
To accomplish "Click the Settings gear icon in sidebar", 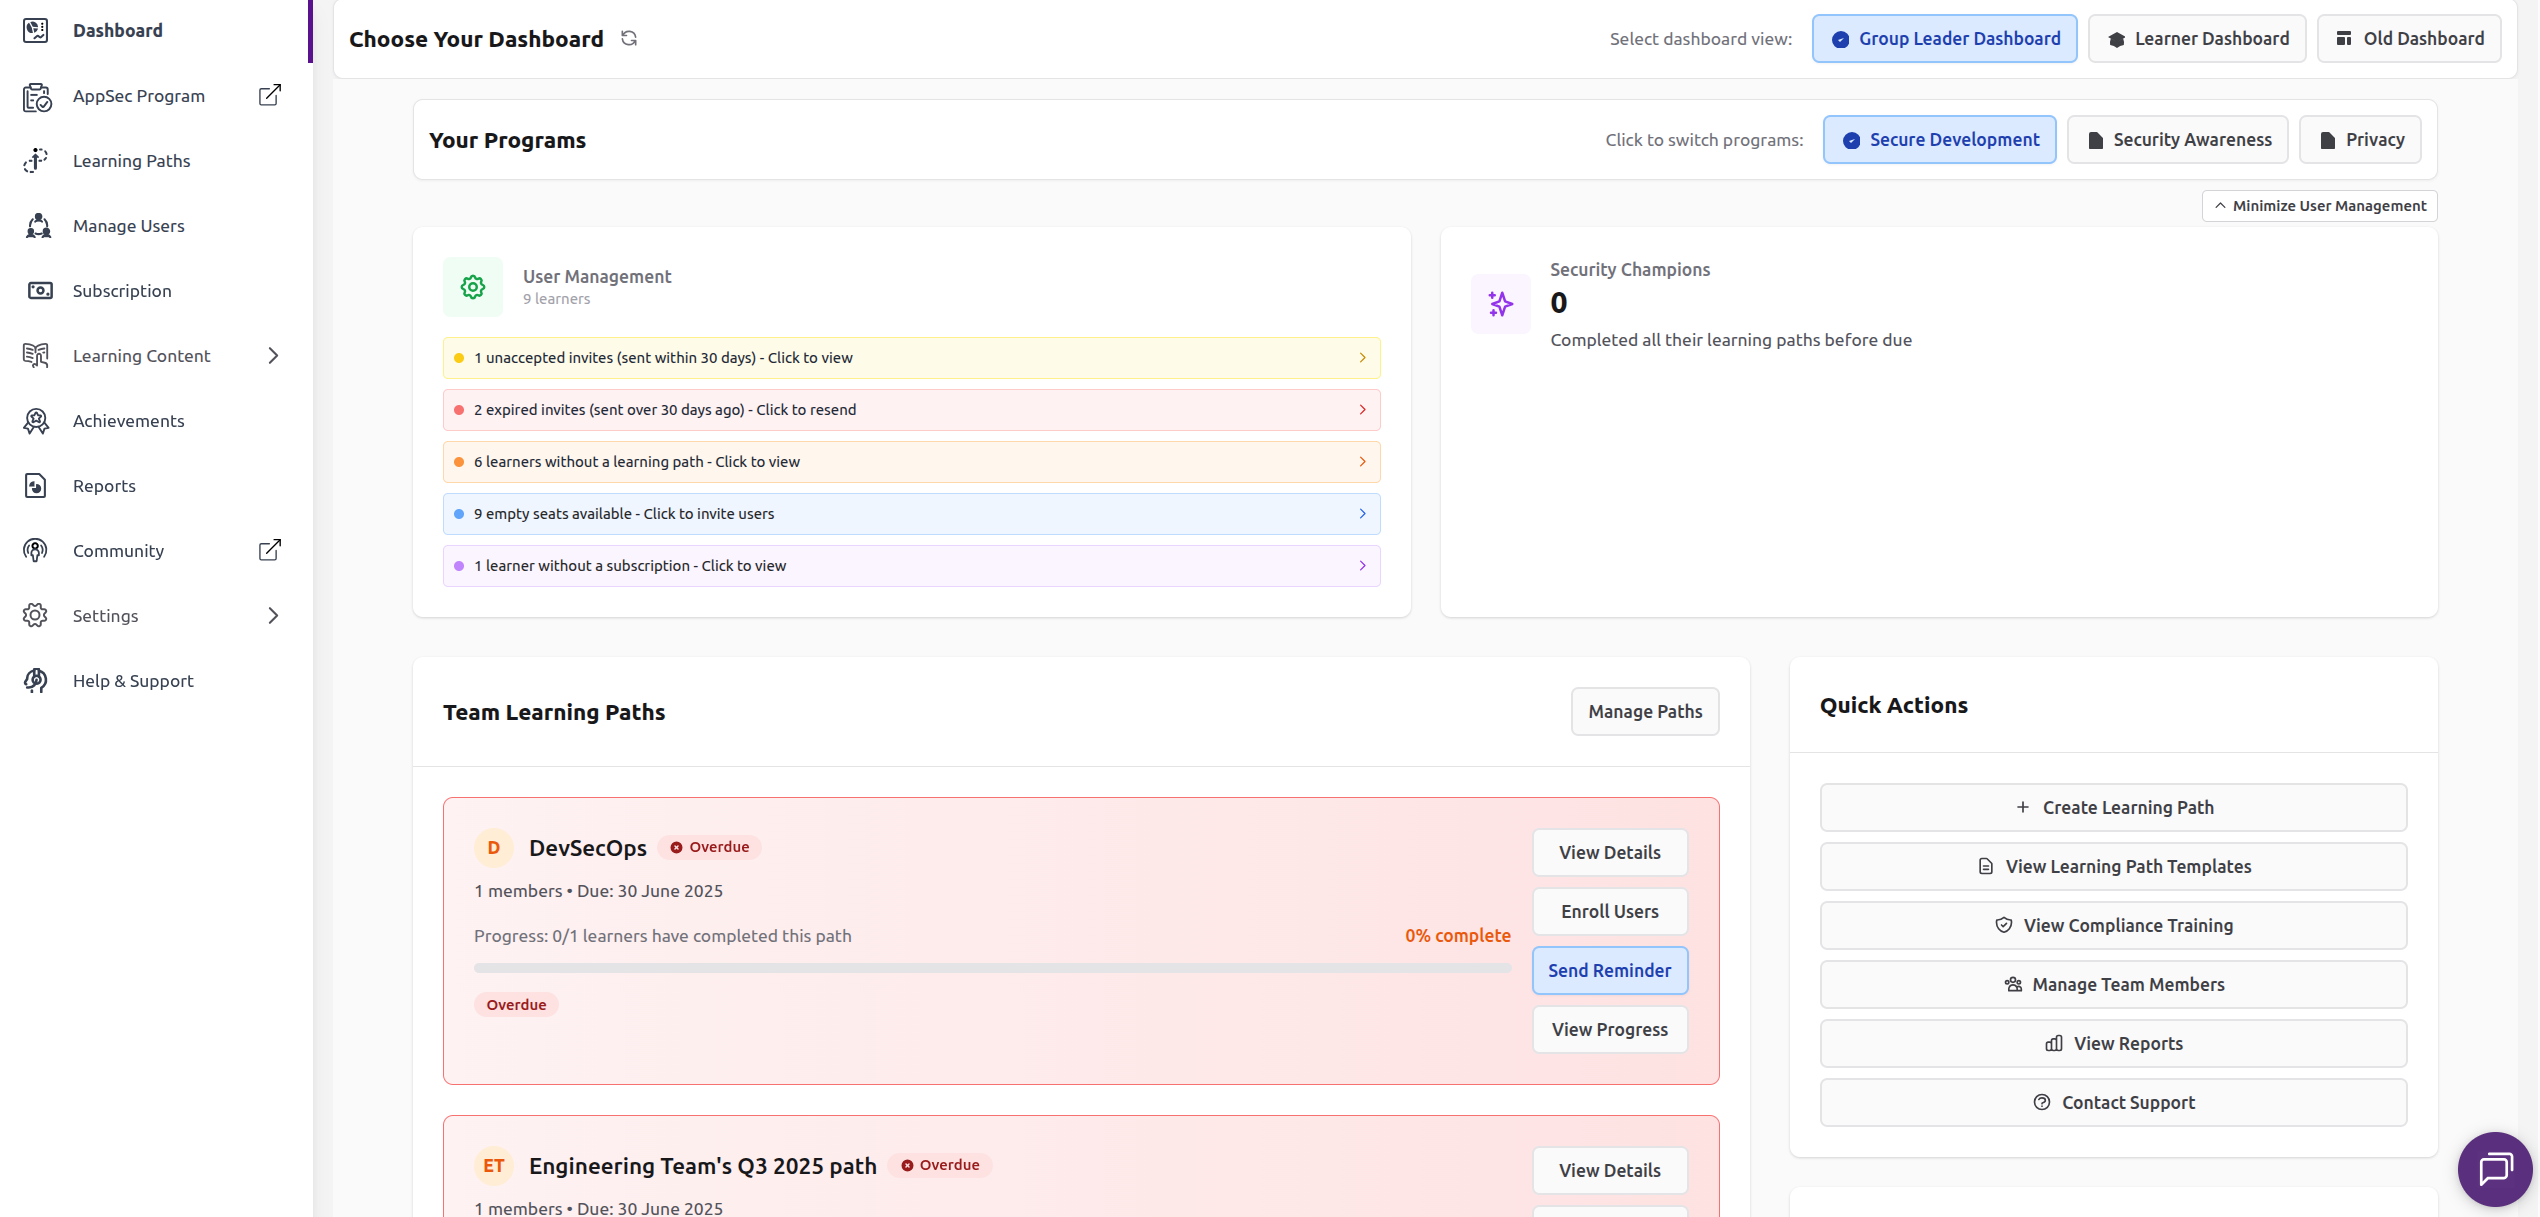I will [x=35, y=616].
